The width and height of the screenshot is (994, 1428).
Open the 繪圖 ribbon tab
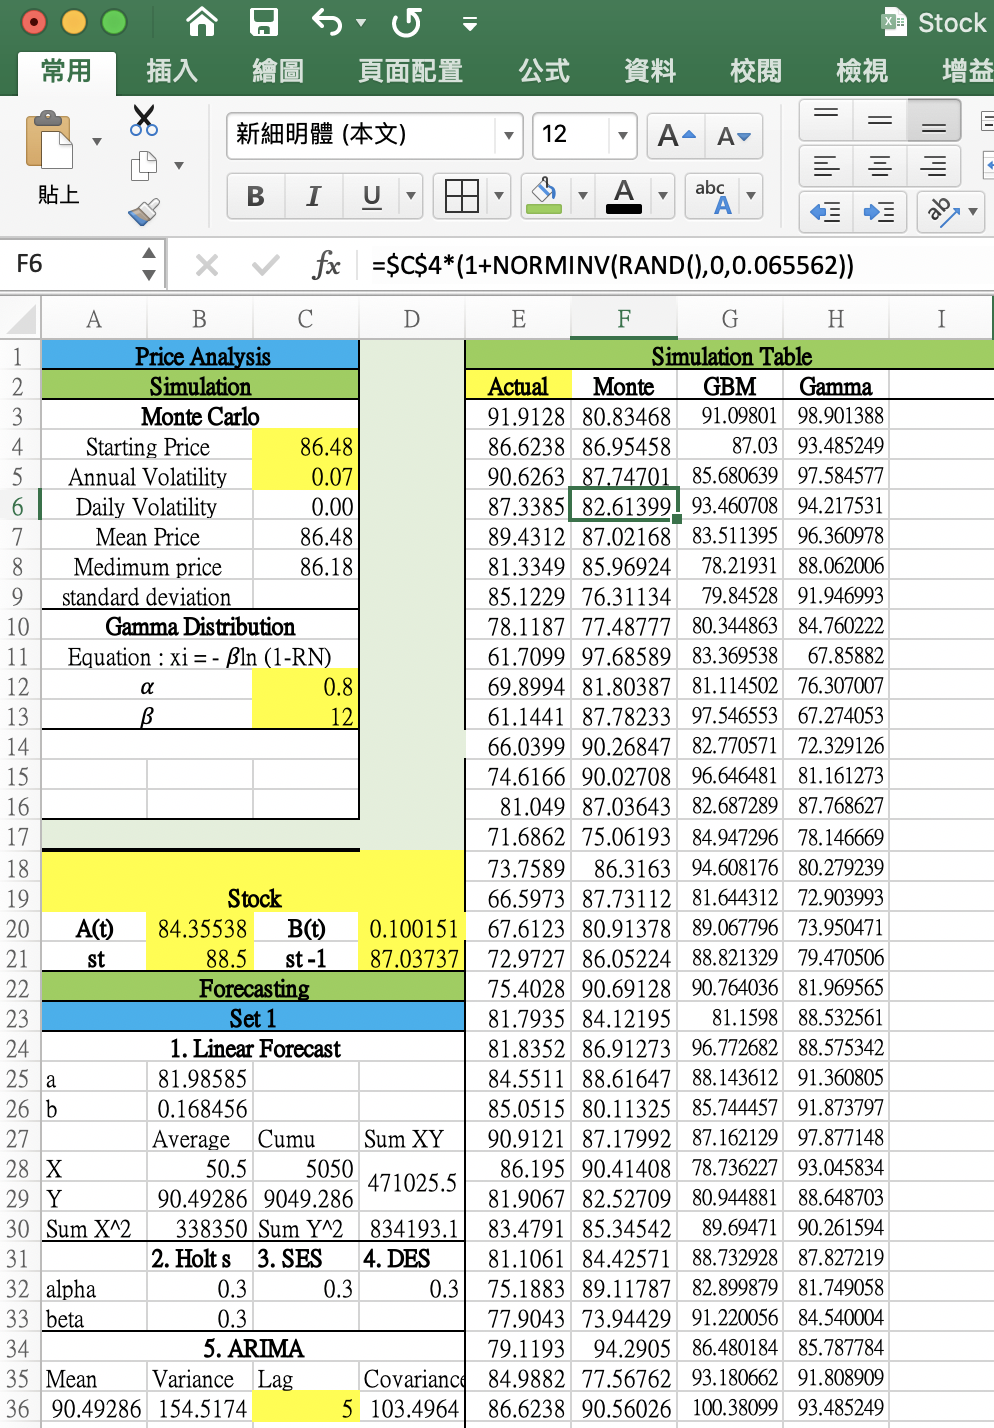(x=278, y=71)
